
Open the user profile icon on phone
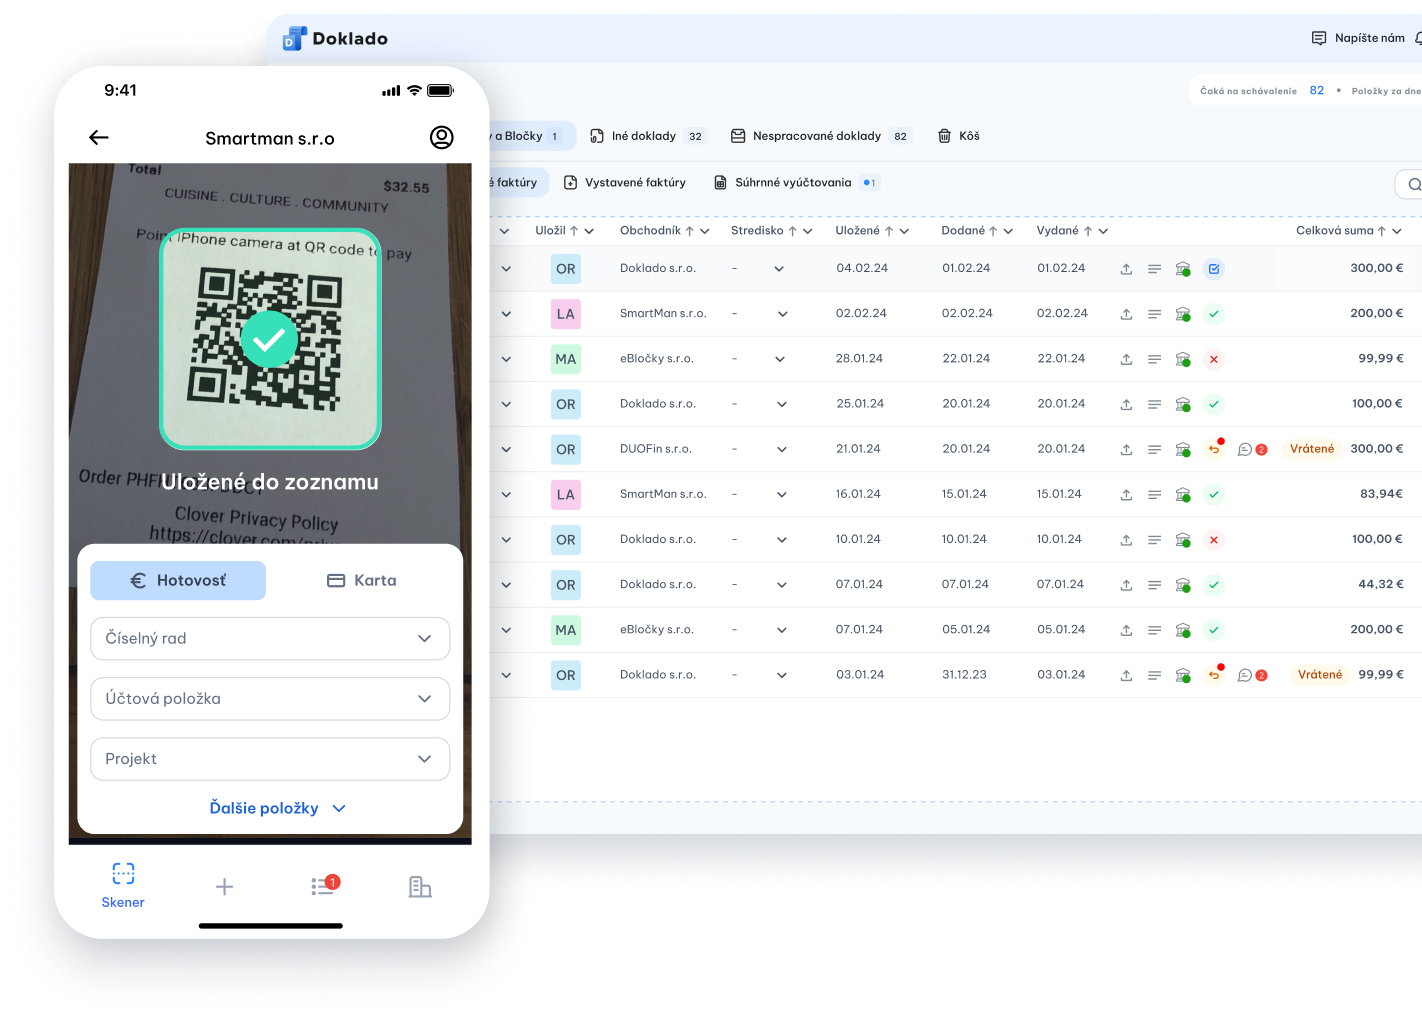pos(441,138)
